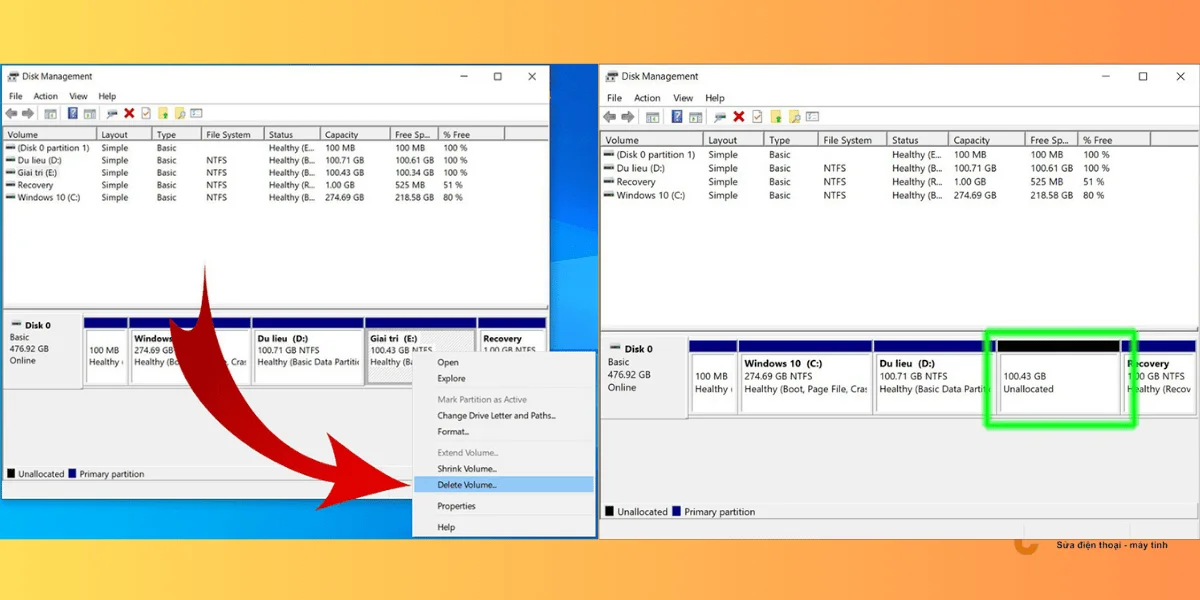
Task: Open the View menu in the left window
Action: coord(77,96)
